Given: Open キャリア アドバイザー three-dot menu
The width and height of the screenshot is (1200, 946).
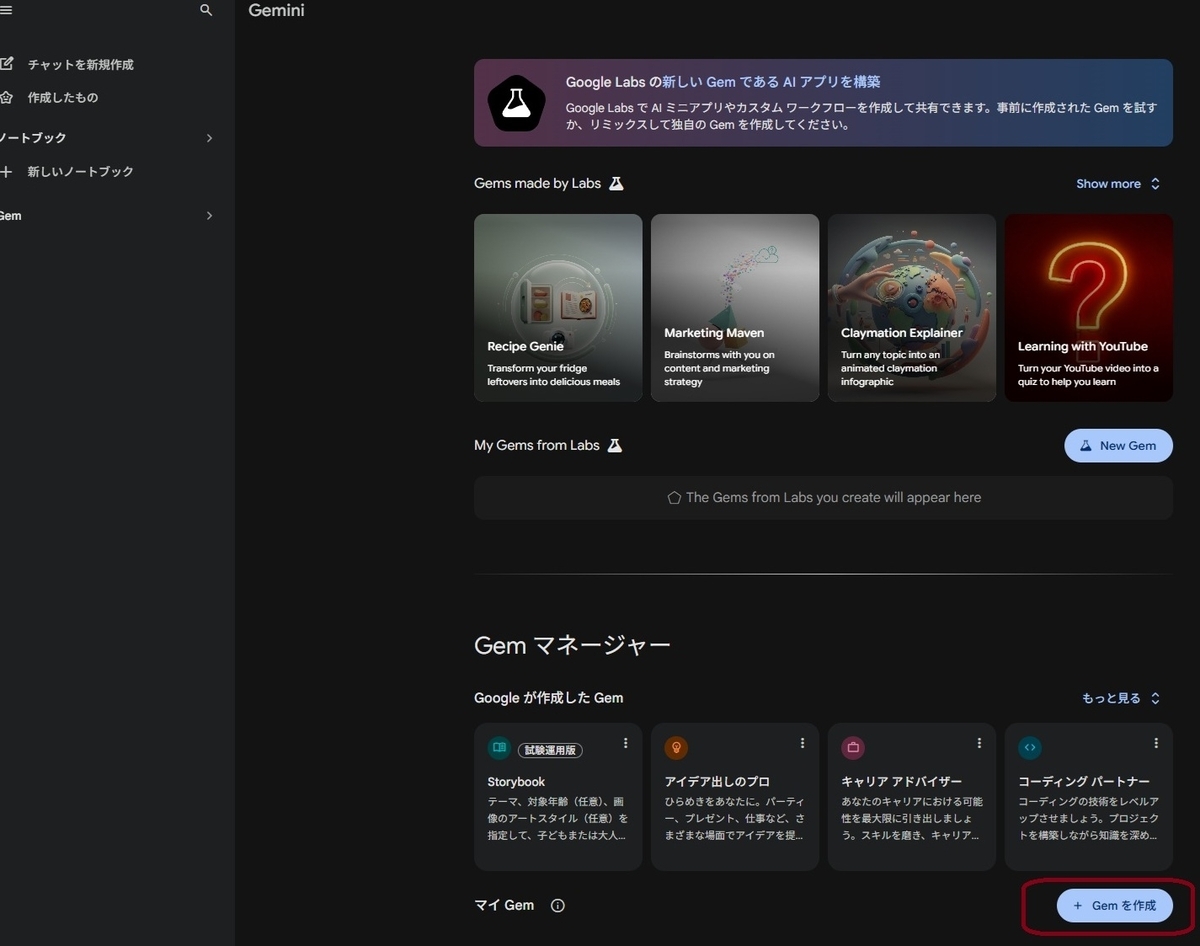Looking at the screenshot, I should click(x=979, y=743).
